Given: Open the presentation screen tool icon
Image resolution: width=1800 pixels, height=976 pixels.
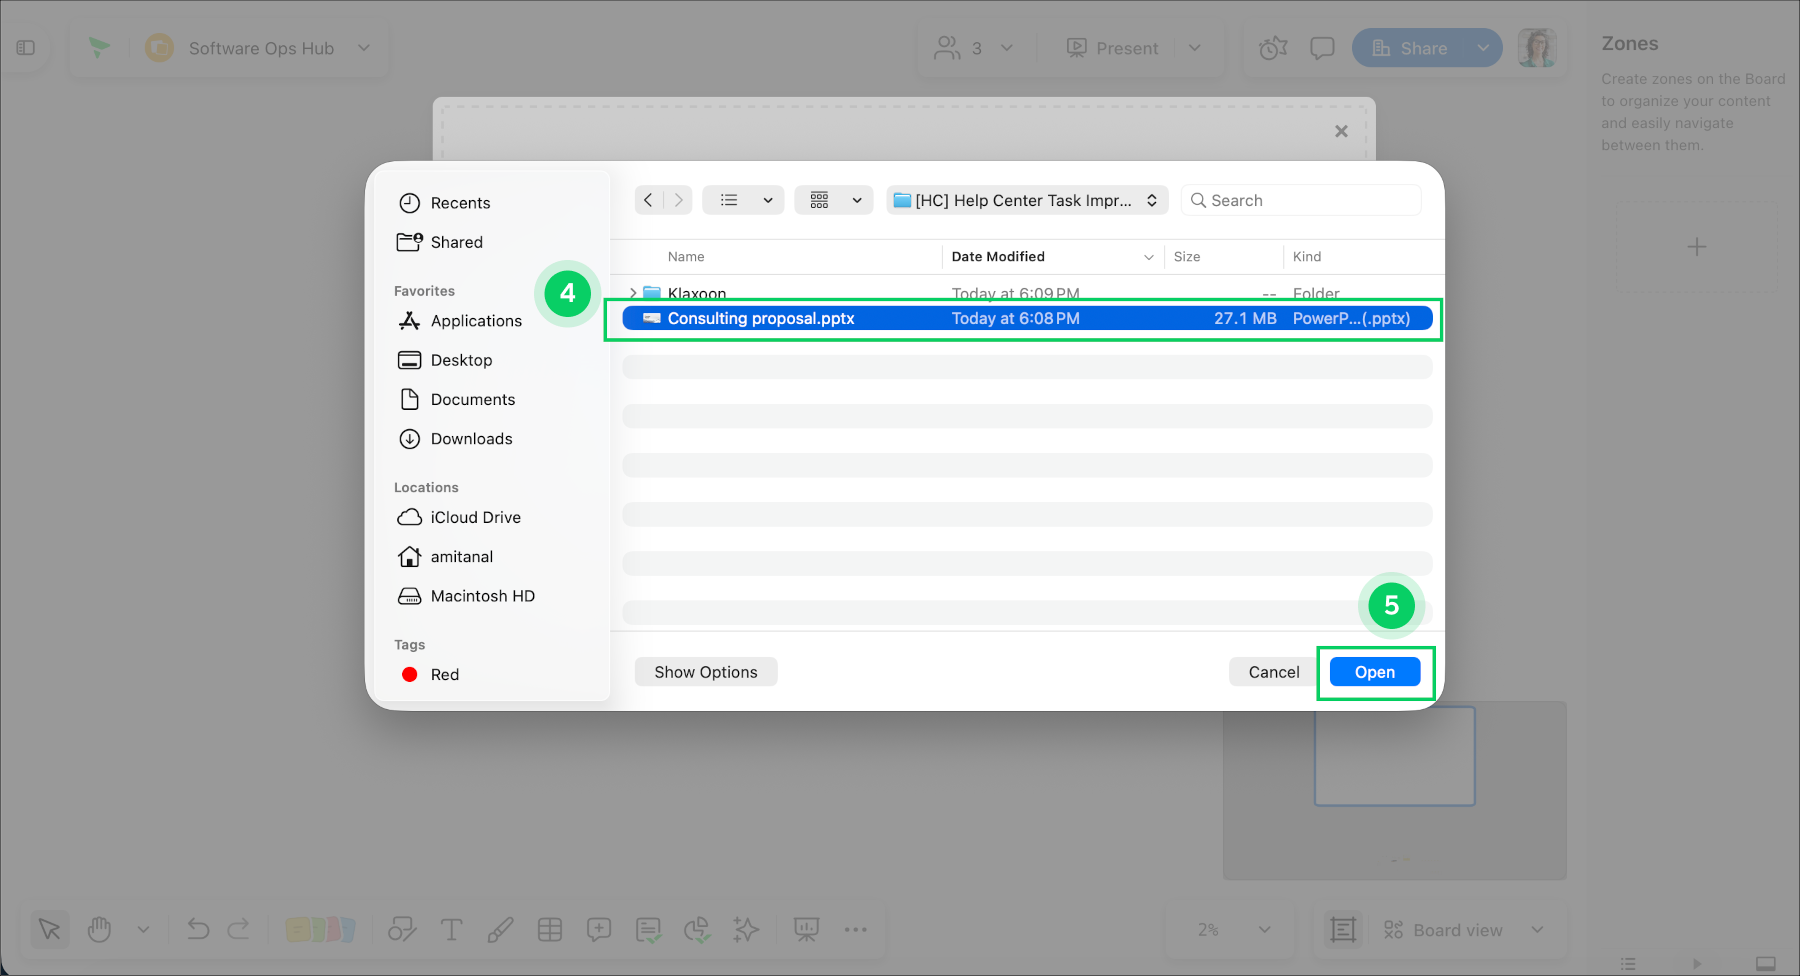Looking at the screenshot, I should [806, 930].
